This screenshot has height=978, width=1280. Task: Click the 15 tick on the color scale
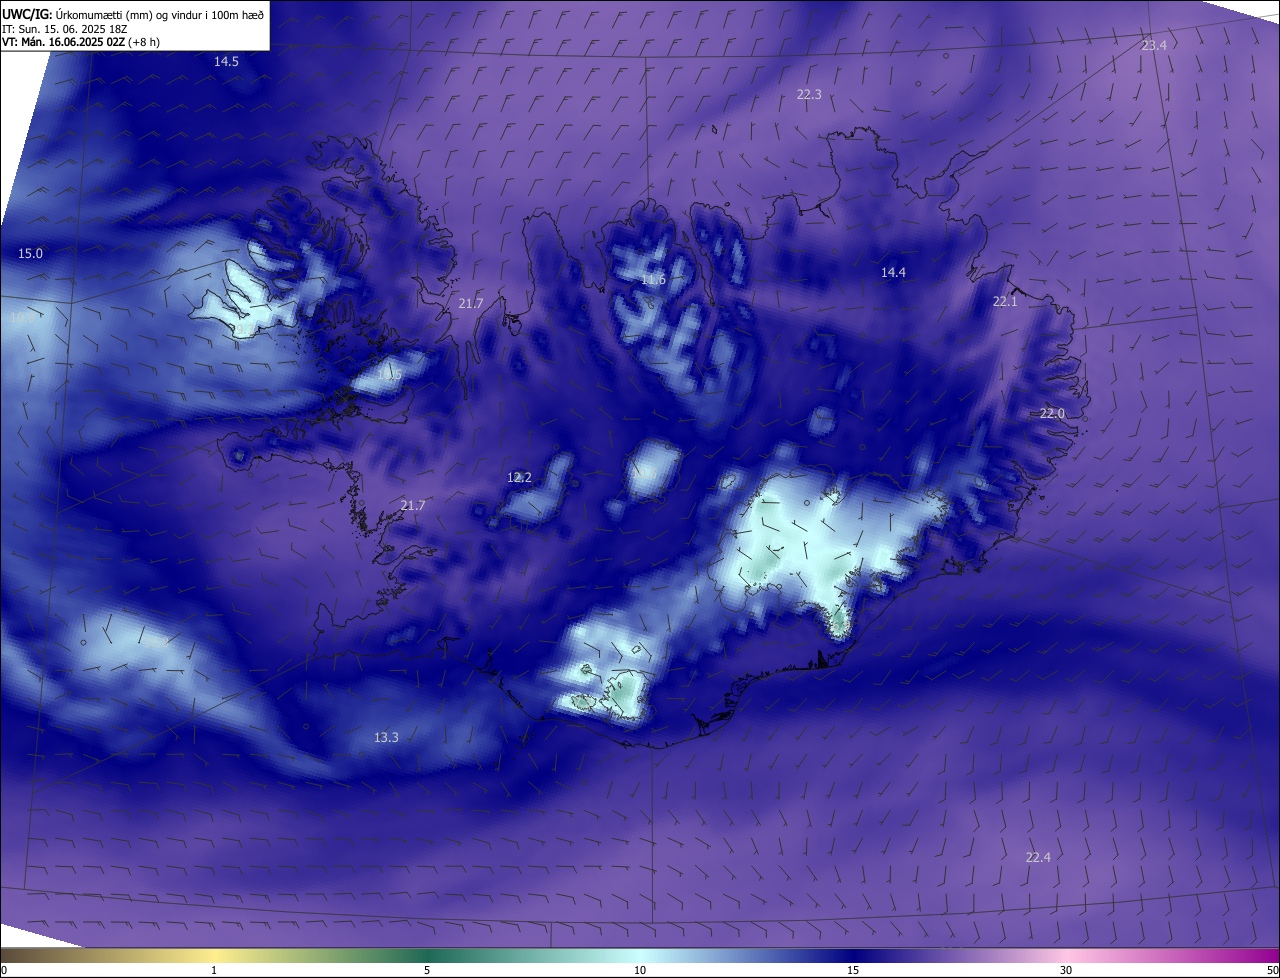(853, 970)
